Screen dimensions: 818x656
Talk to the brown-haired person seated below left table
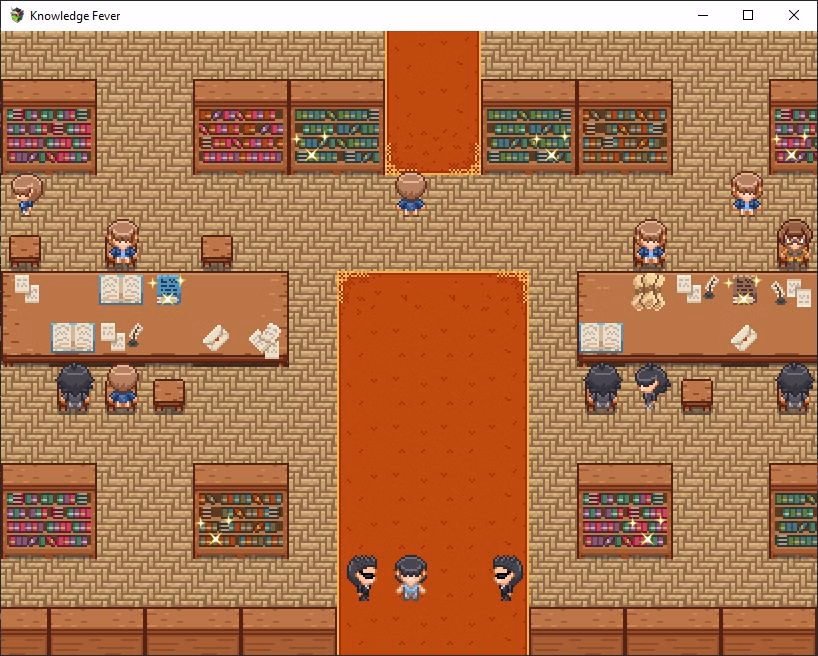(x=122, y=387)
